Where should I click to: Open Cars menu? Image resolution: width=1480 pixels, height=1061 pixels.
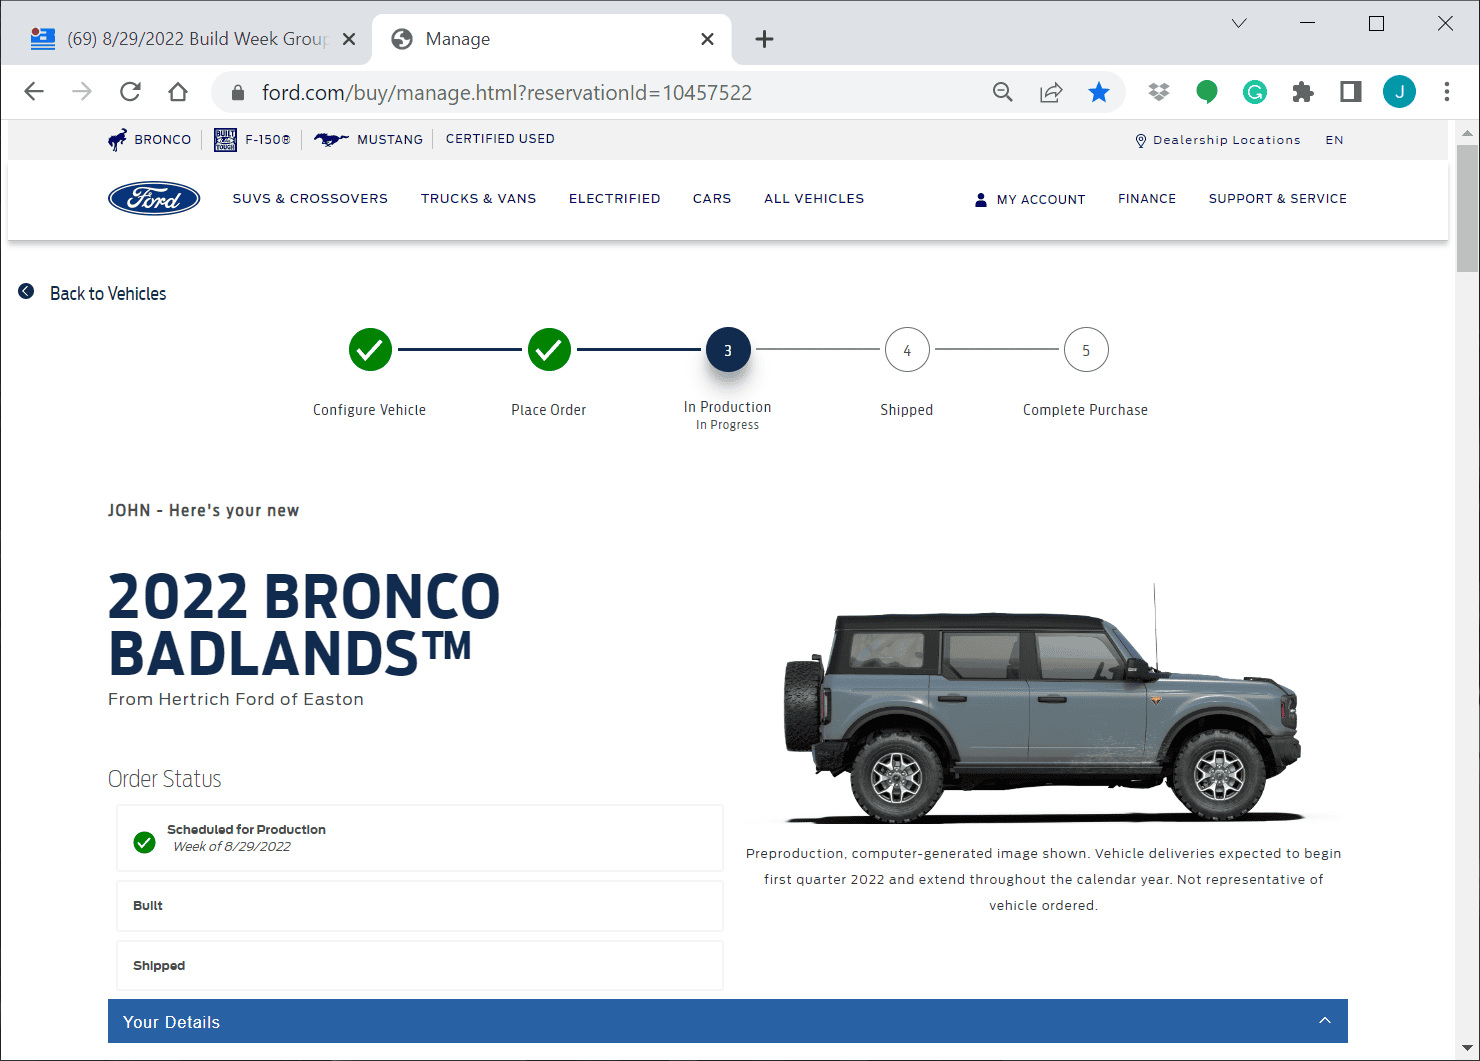point(712,199)
